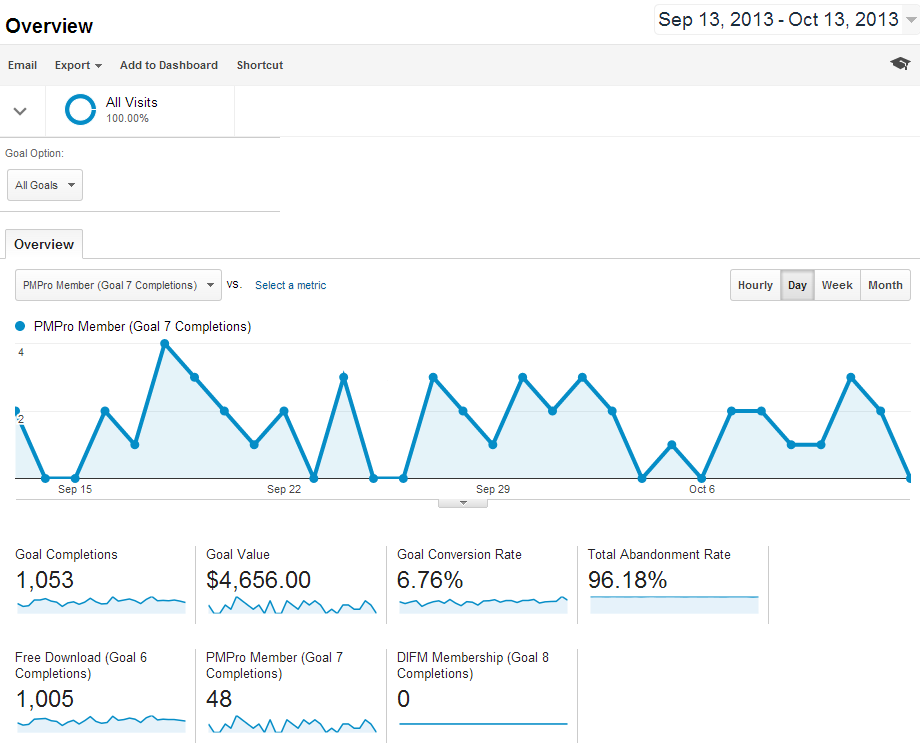Switch to the Overview tab
This screenshot has height=749, width=920.
(44, 244)
